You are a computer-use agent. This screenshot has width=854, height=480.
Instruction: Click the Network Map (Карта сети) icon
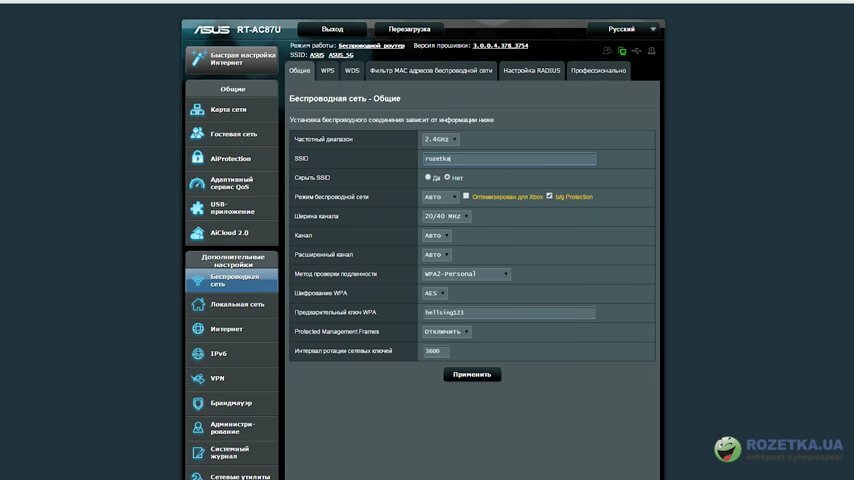197,110
